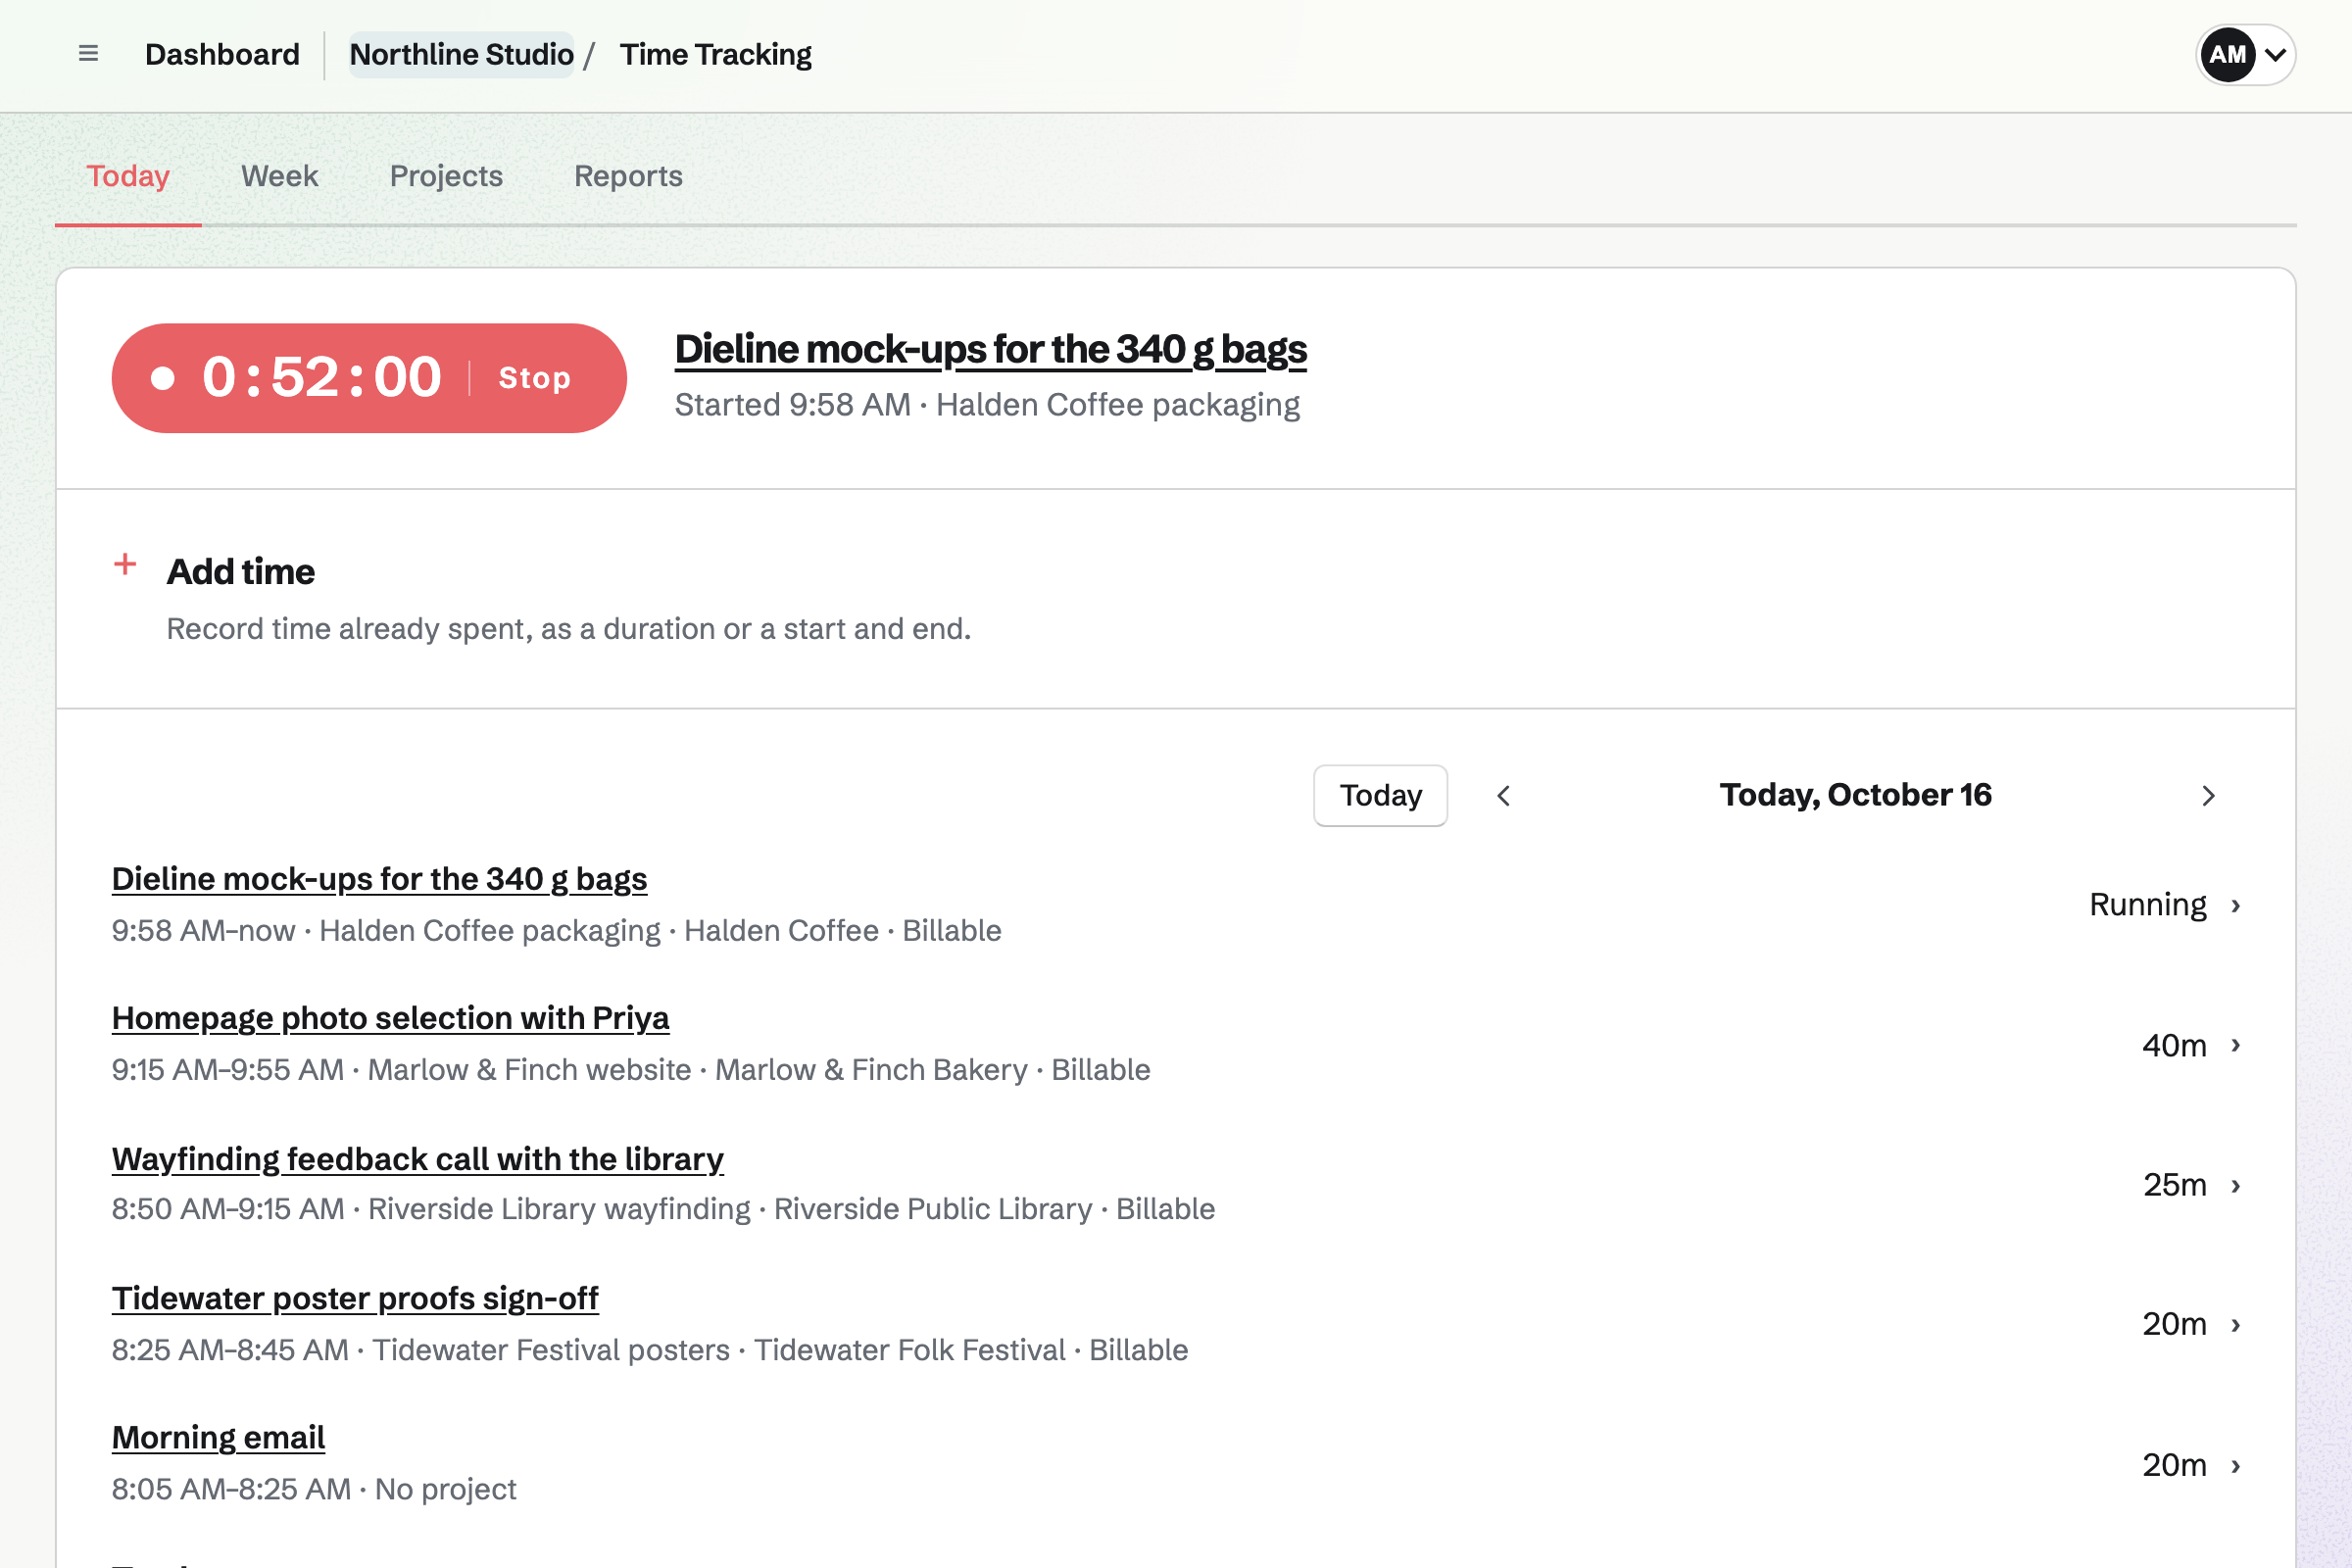Go to the next day arrow

[x=2208, y=796]
